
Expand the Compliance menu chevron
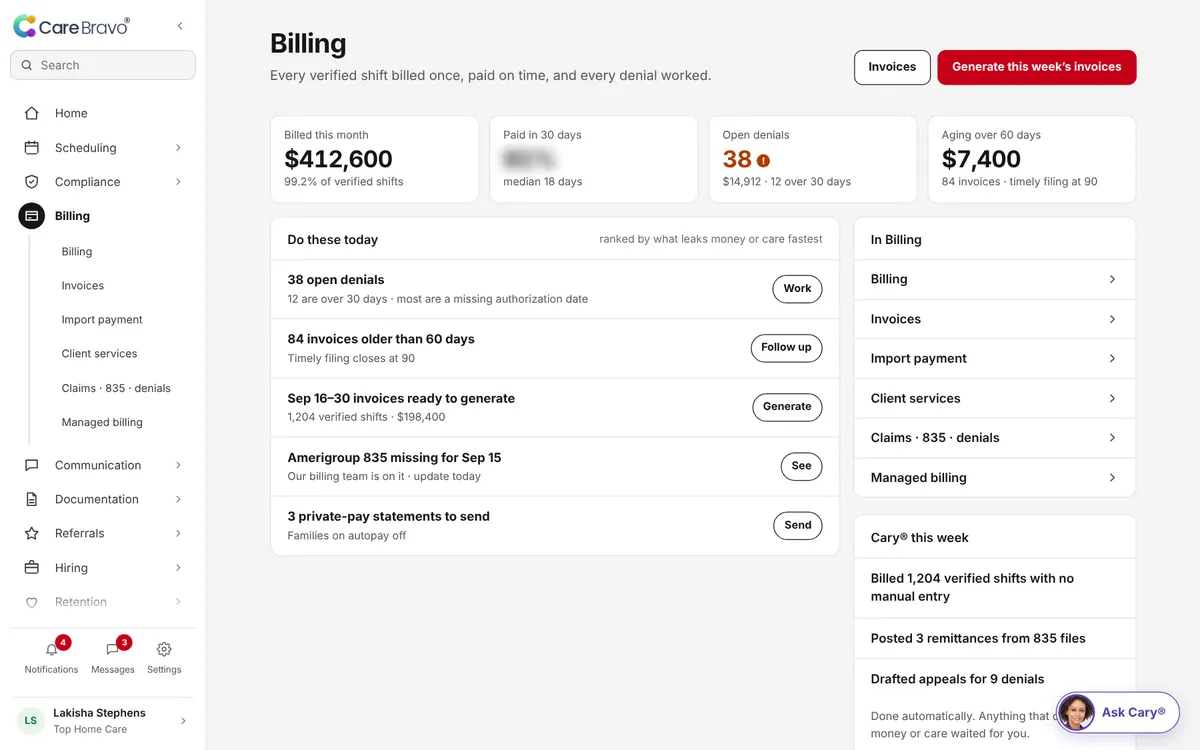[178, 181]
